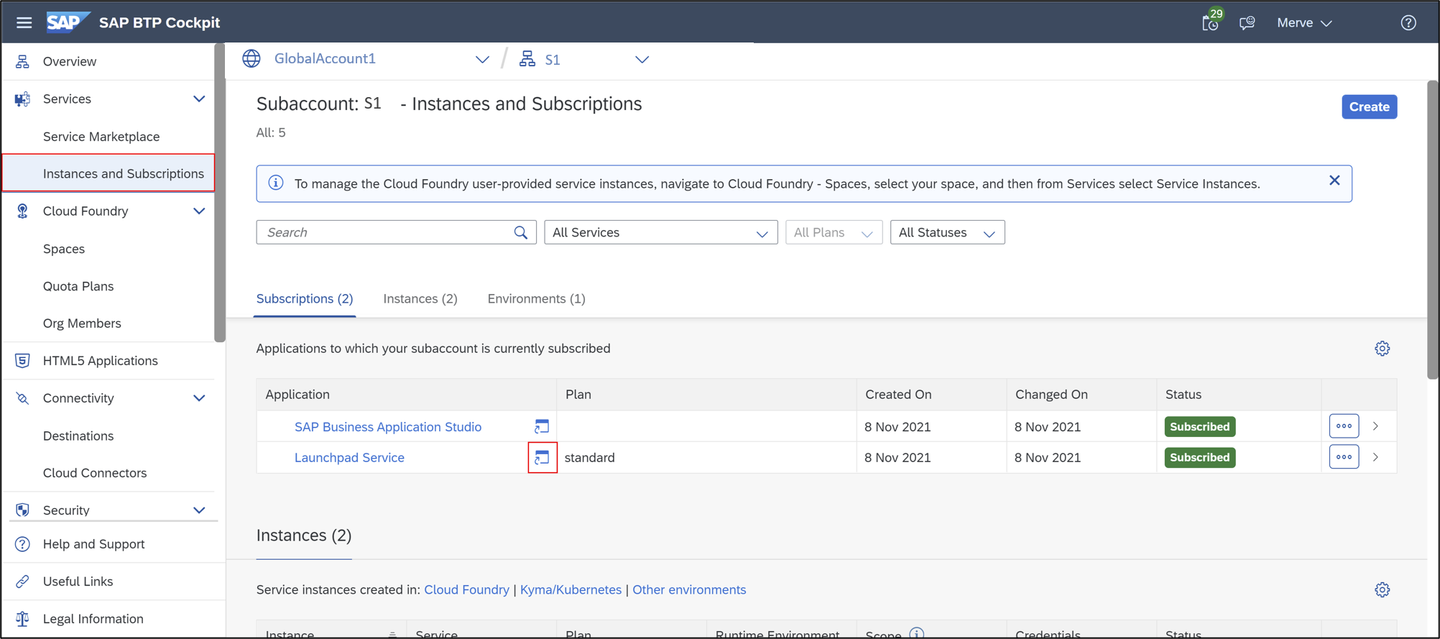This screenshot has width=1440, height=639.
Task: Open details chevron for SAP Business Application Studio row
Action: coord(1376,427)
